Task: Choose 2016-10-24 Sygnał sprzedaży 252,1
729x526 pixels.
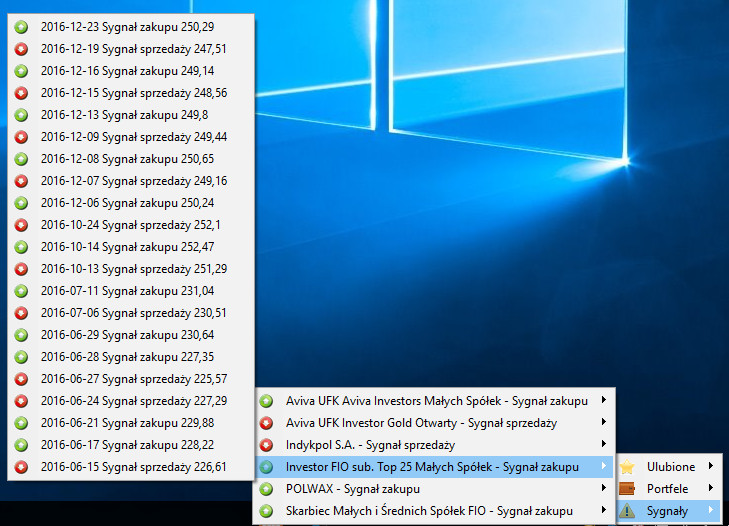Action: pyautogui.click(x=130, y=225)
